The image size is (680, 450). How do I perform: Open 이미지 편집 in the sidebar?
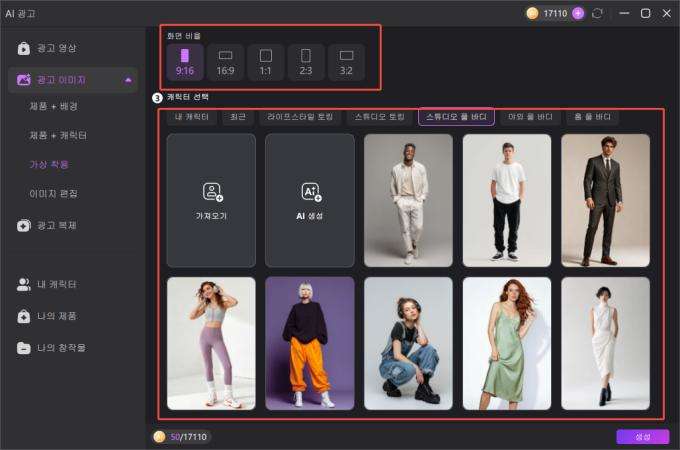pos(53,193)
